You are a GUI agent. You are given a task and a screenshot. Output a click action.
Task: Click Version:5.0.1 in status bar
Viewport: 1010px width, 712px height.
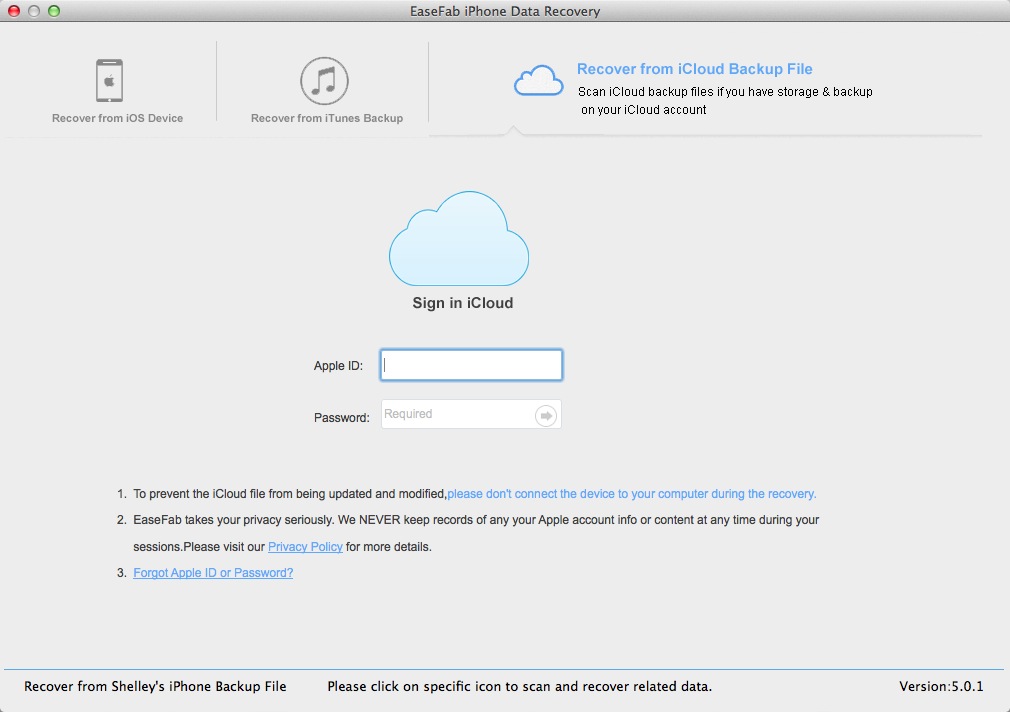(941, 686)
